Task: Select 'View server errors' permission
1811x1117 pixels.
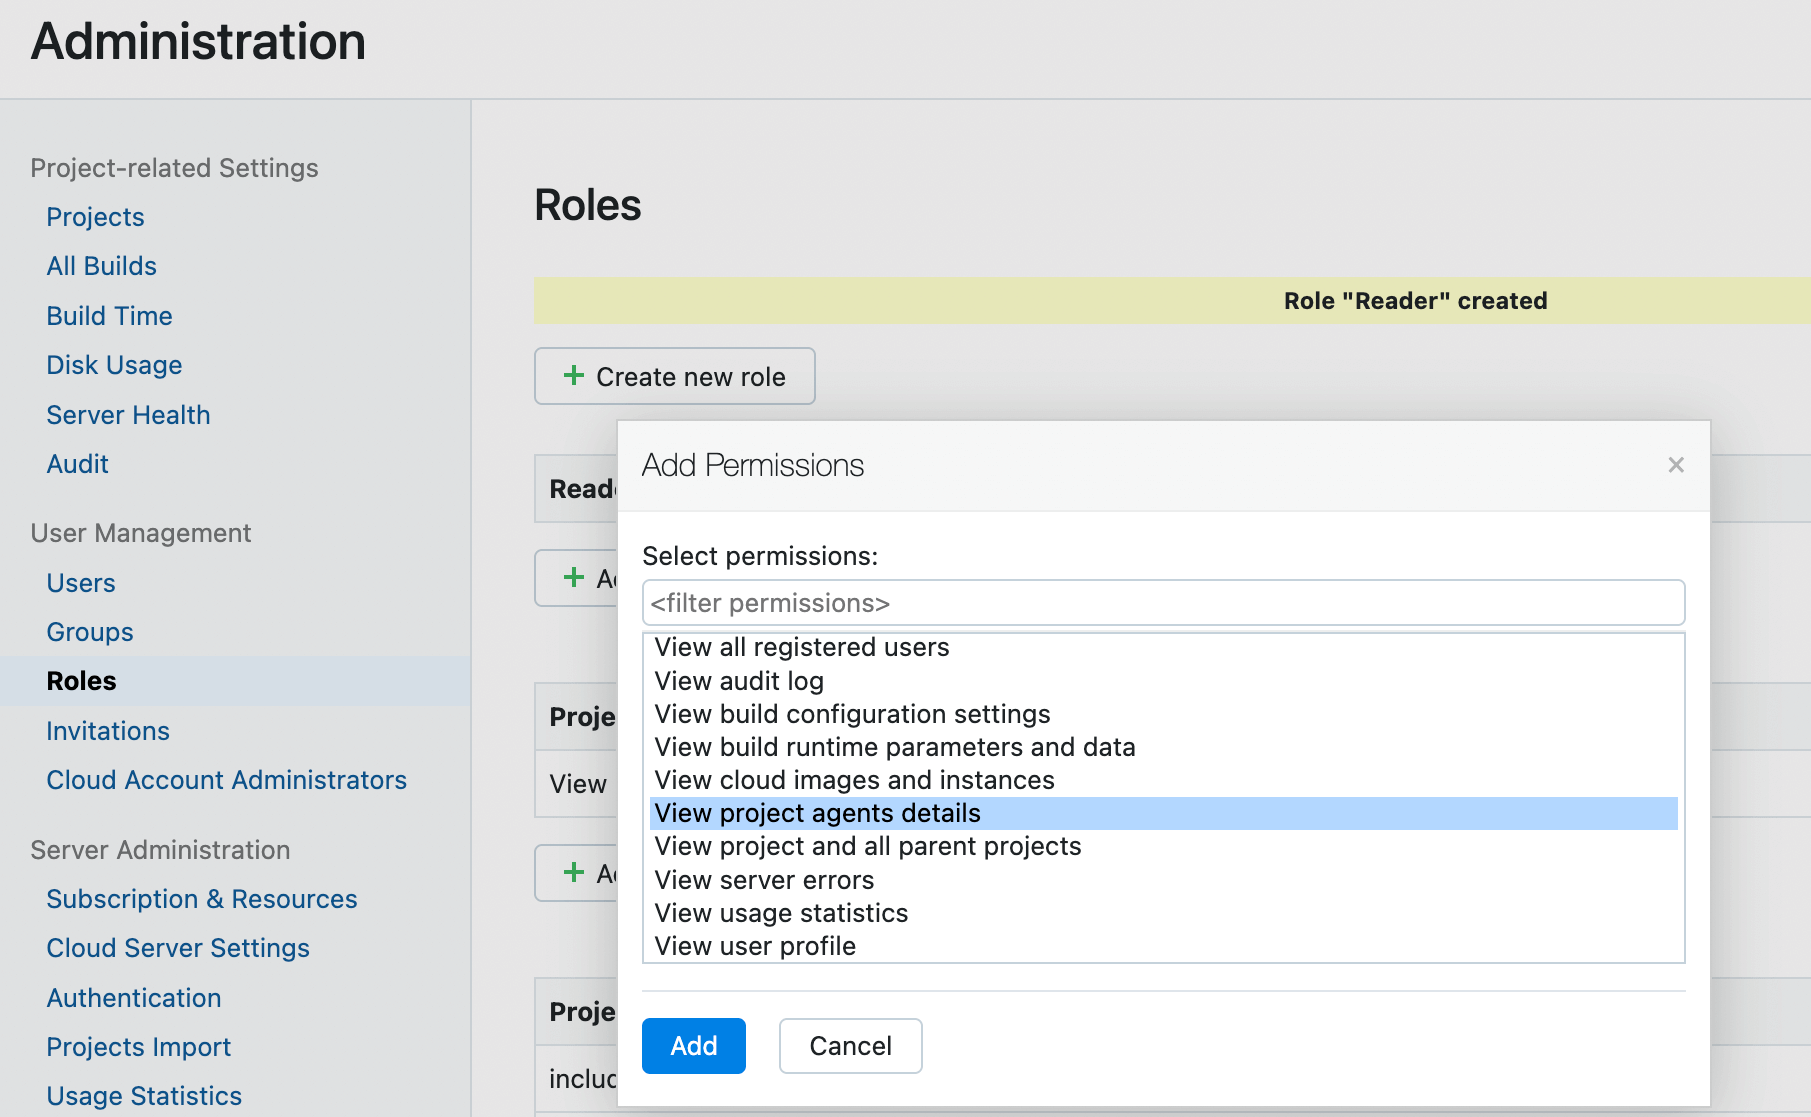Action: 764,880
